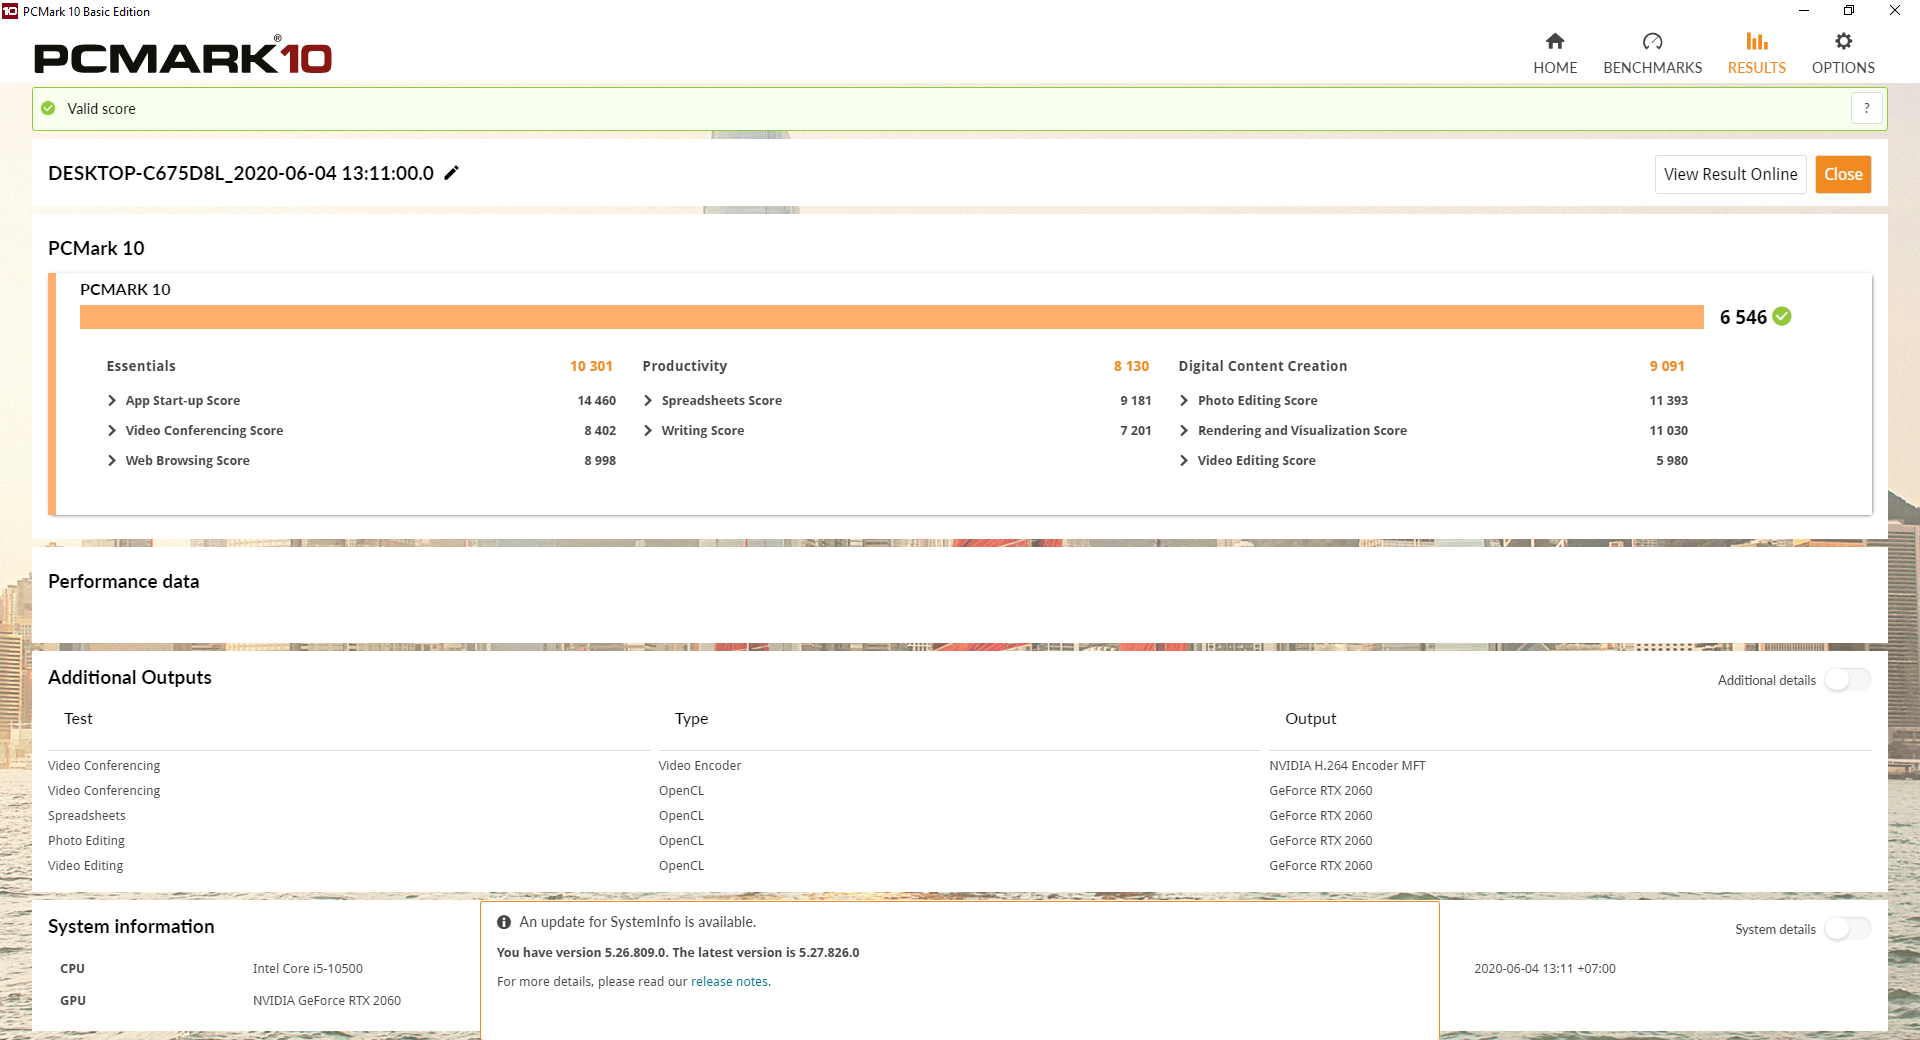Screen dimensions: 1920x1040
Task: Click the overall score 6 546
Action: (x=1743, y=317)
